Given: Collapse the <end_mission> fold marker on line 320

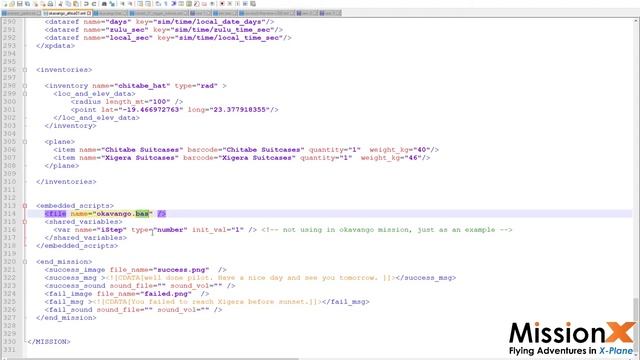Looking at the screenshot, I should click(25, 262).
